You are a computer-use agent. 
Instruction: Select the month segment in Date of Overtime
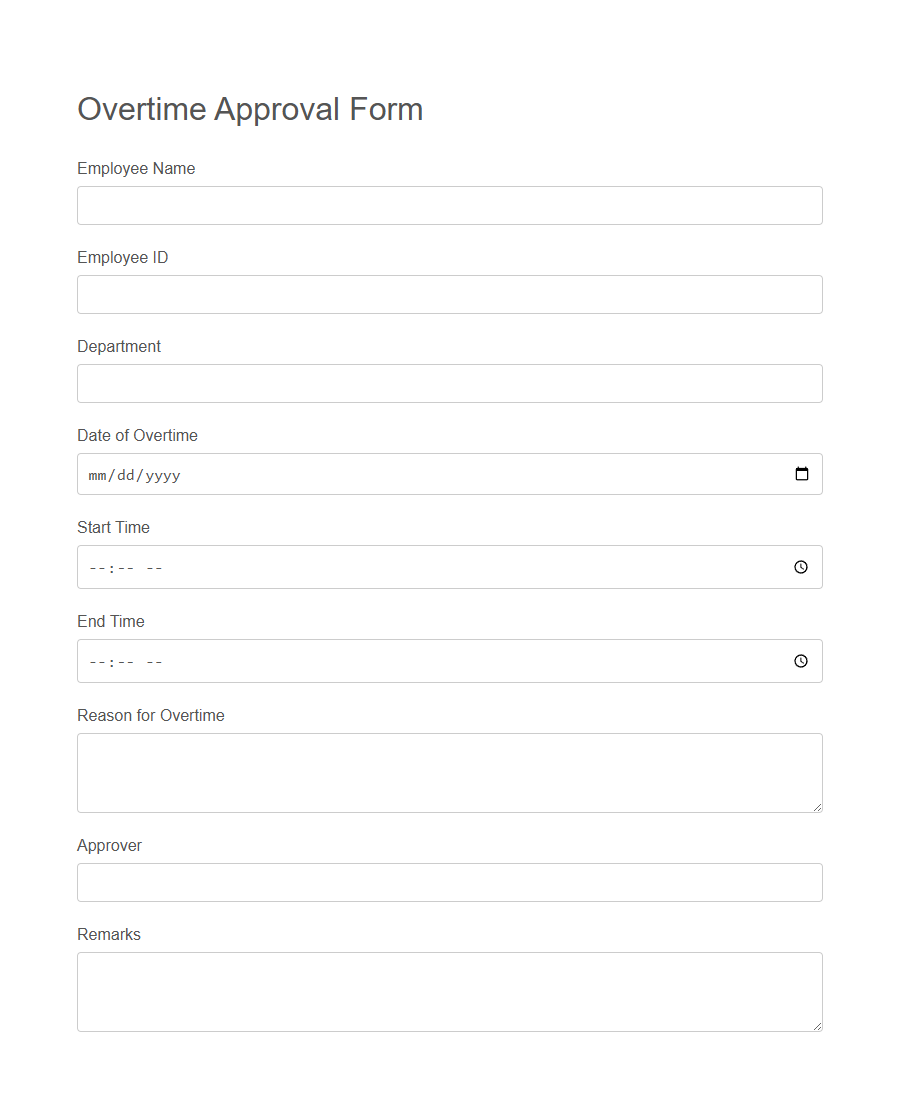(x=97, y=475)
